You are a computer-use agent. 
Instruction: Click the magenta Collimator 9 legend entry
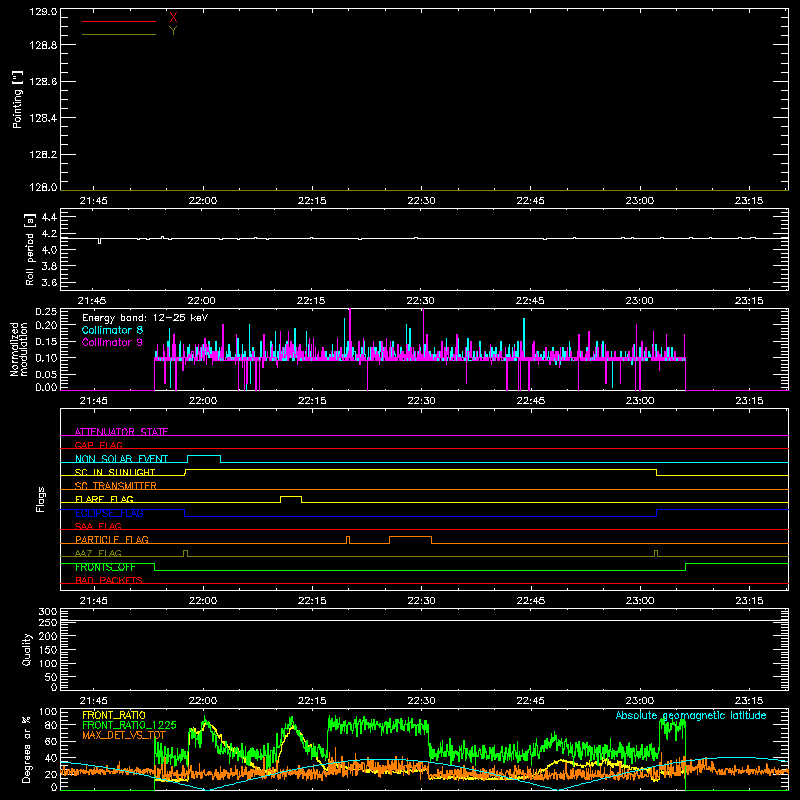[112, 342]
